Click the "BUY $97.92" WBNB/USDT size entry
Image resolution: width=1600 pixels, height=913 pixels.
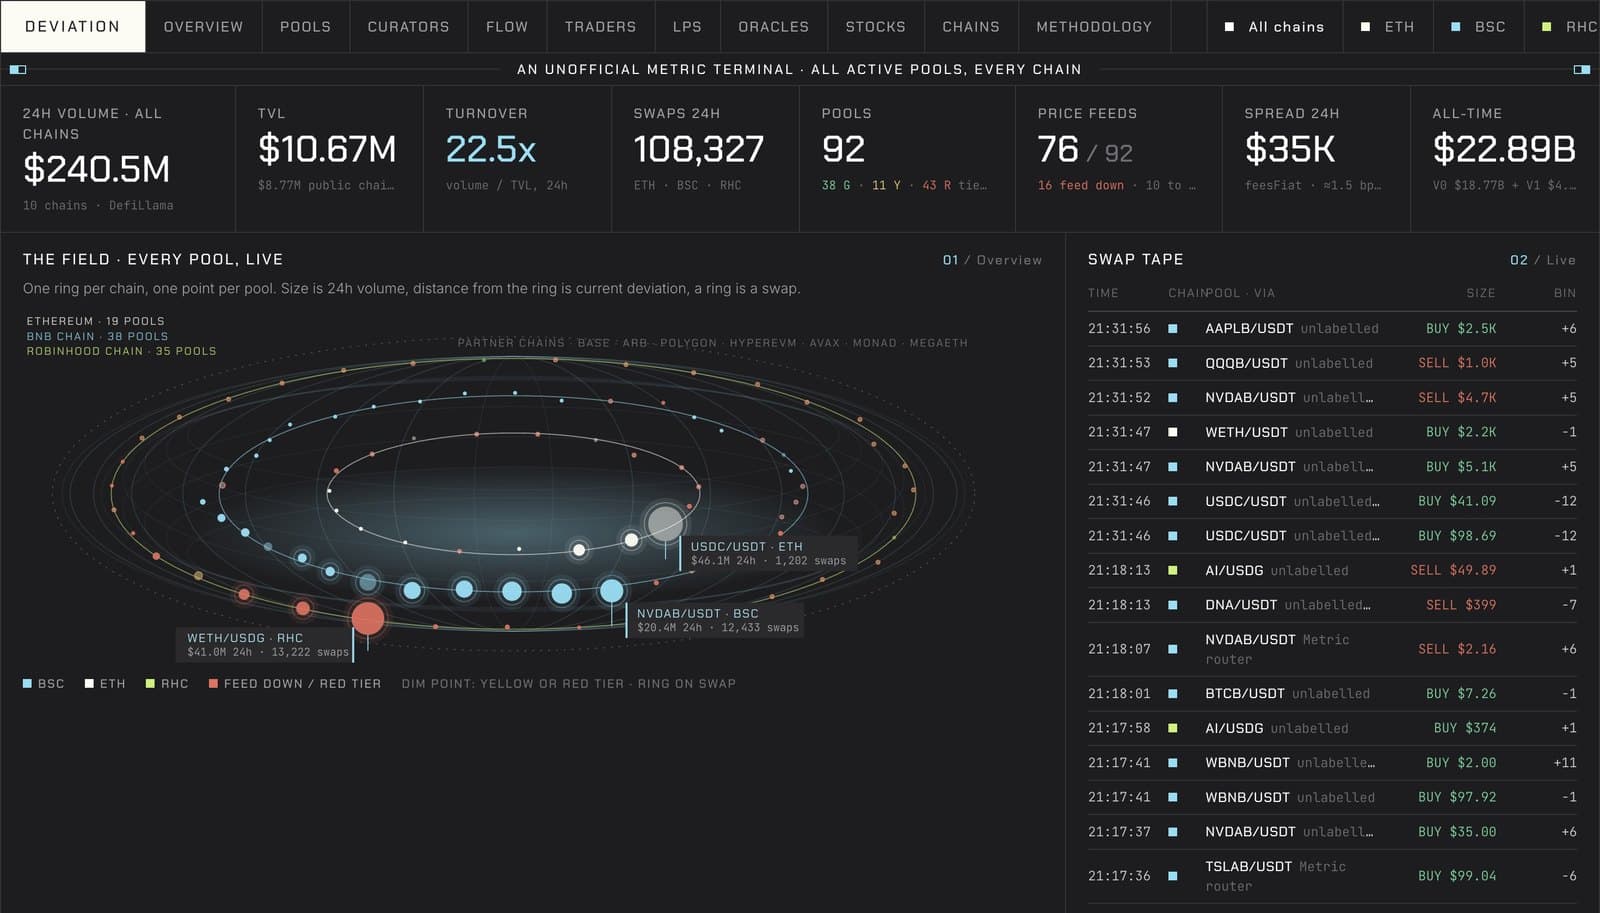[x=1457, y=797]
